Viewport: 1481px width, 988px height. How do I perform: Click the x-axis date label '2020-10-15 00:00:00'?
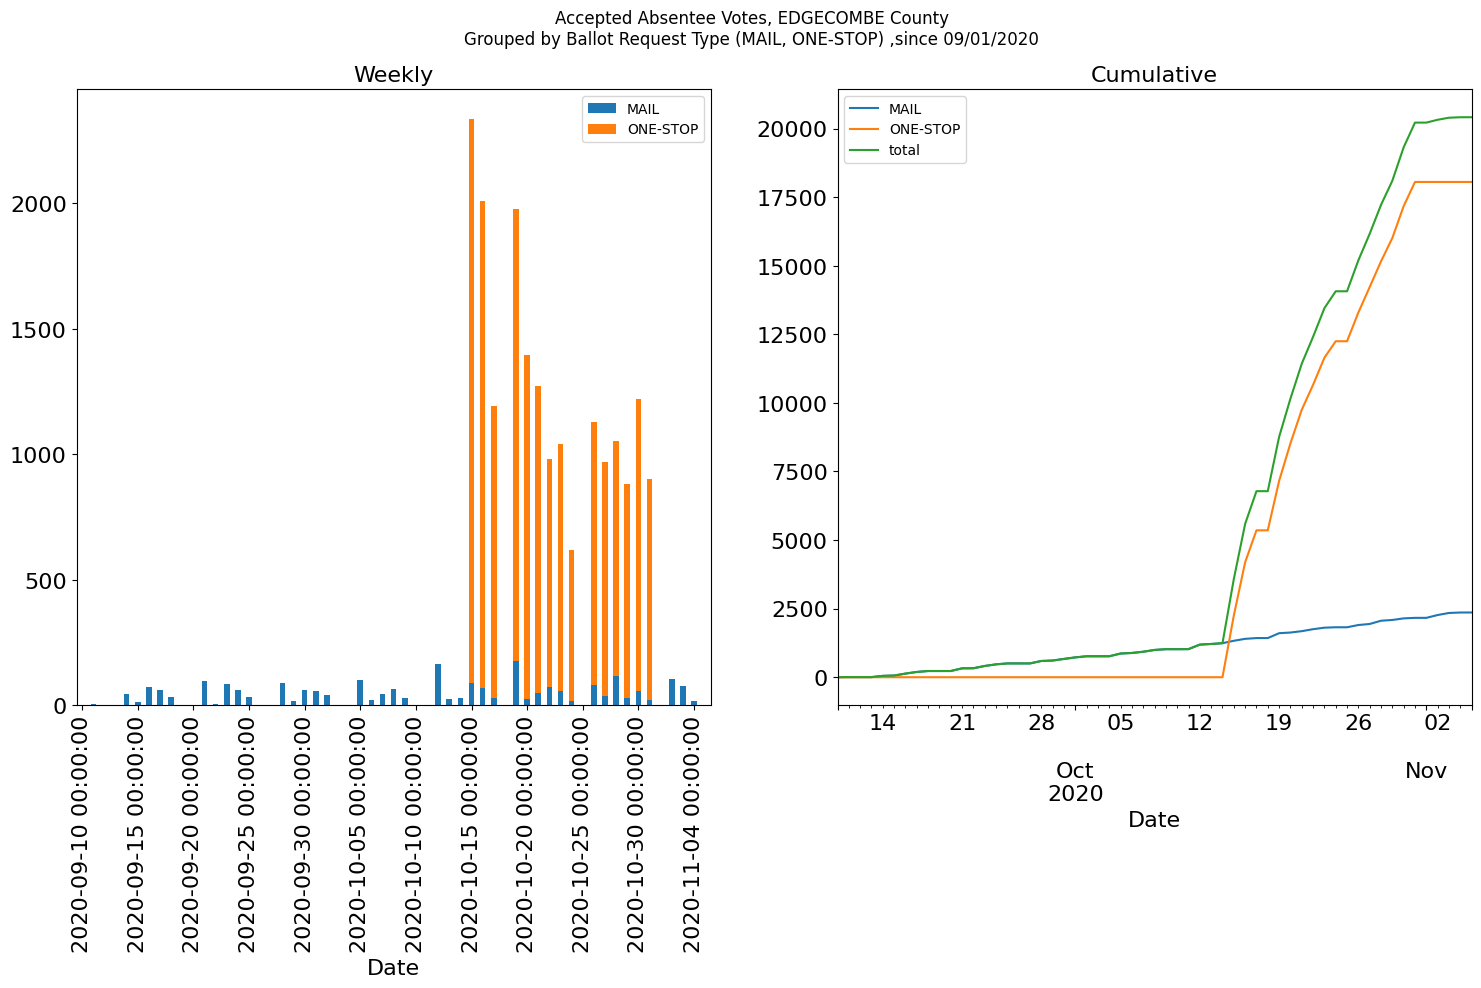pyautogui.click(x=471, y=833)
